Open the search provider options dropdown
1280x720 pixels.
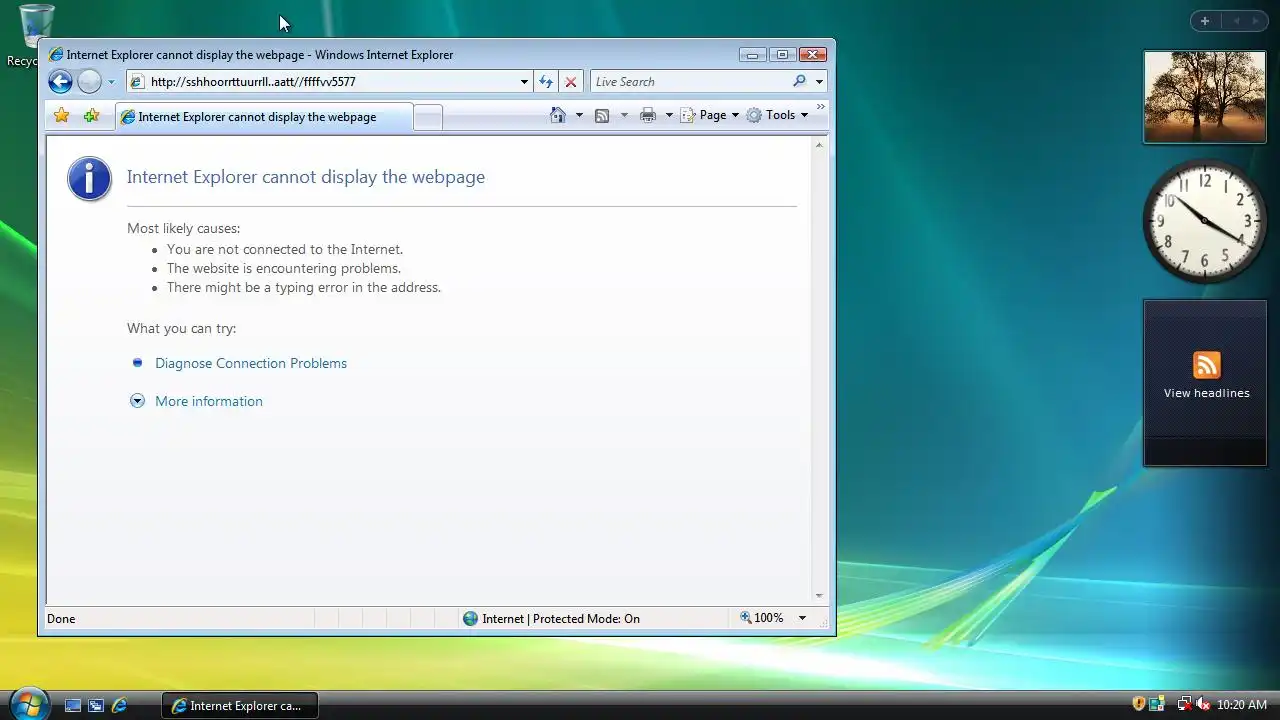point(819,82)
